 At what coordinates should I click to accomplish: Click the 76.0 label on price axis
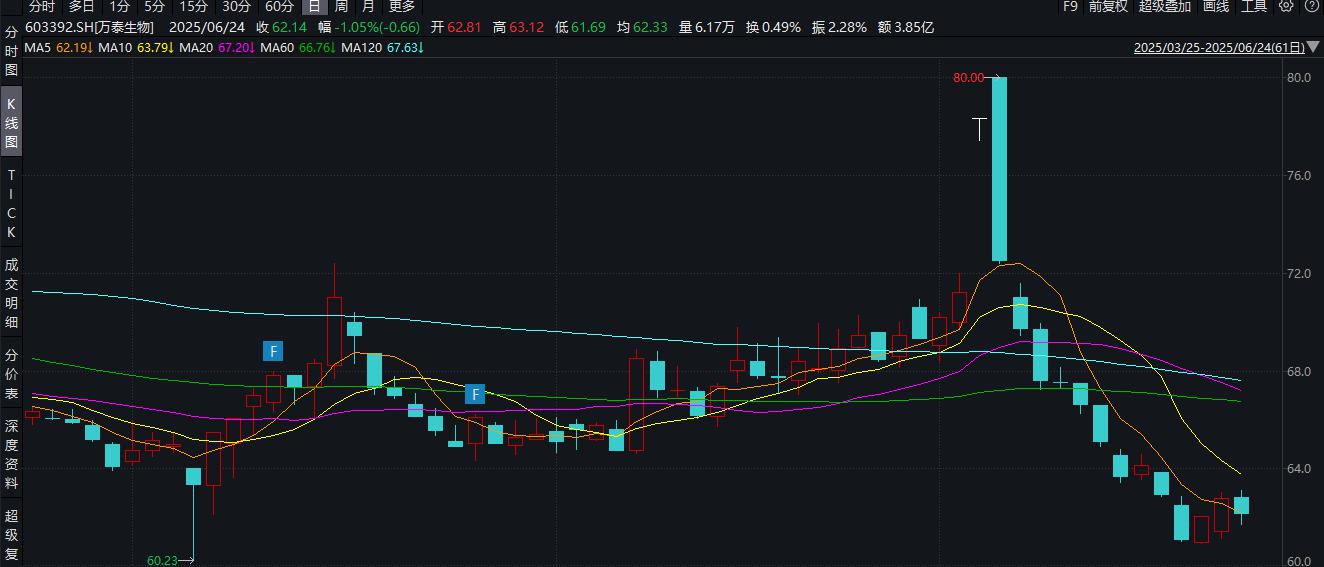1298,175
